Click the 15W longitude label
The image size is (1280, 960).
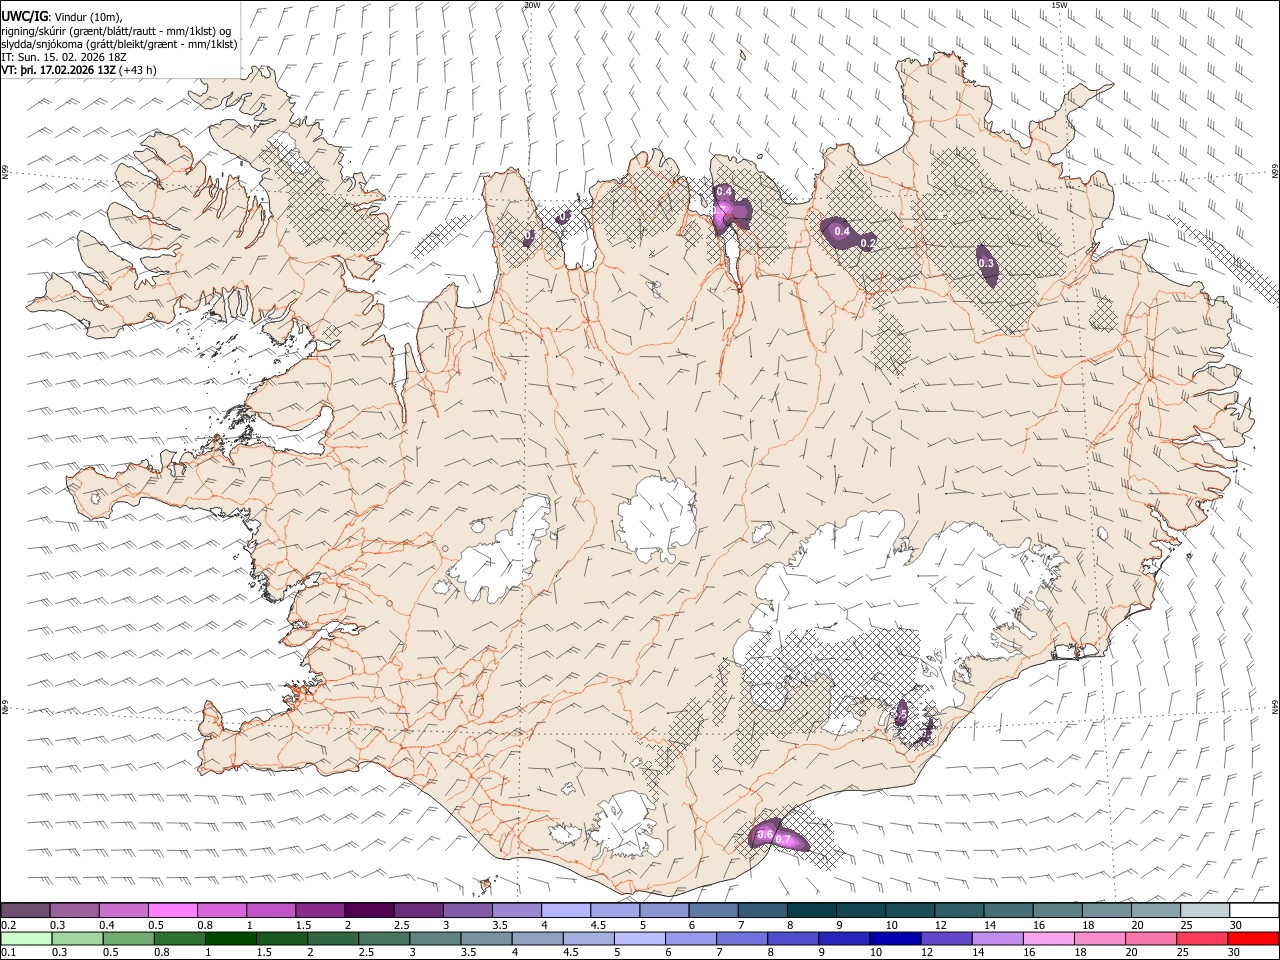[1059, 5]
